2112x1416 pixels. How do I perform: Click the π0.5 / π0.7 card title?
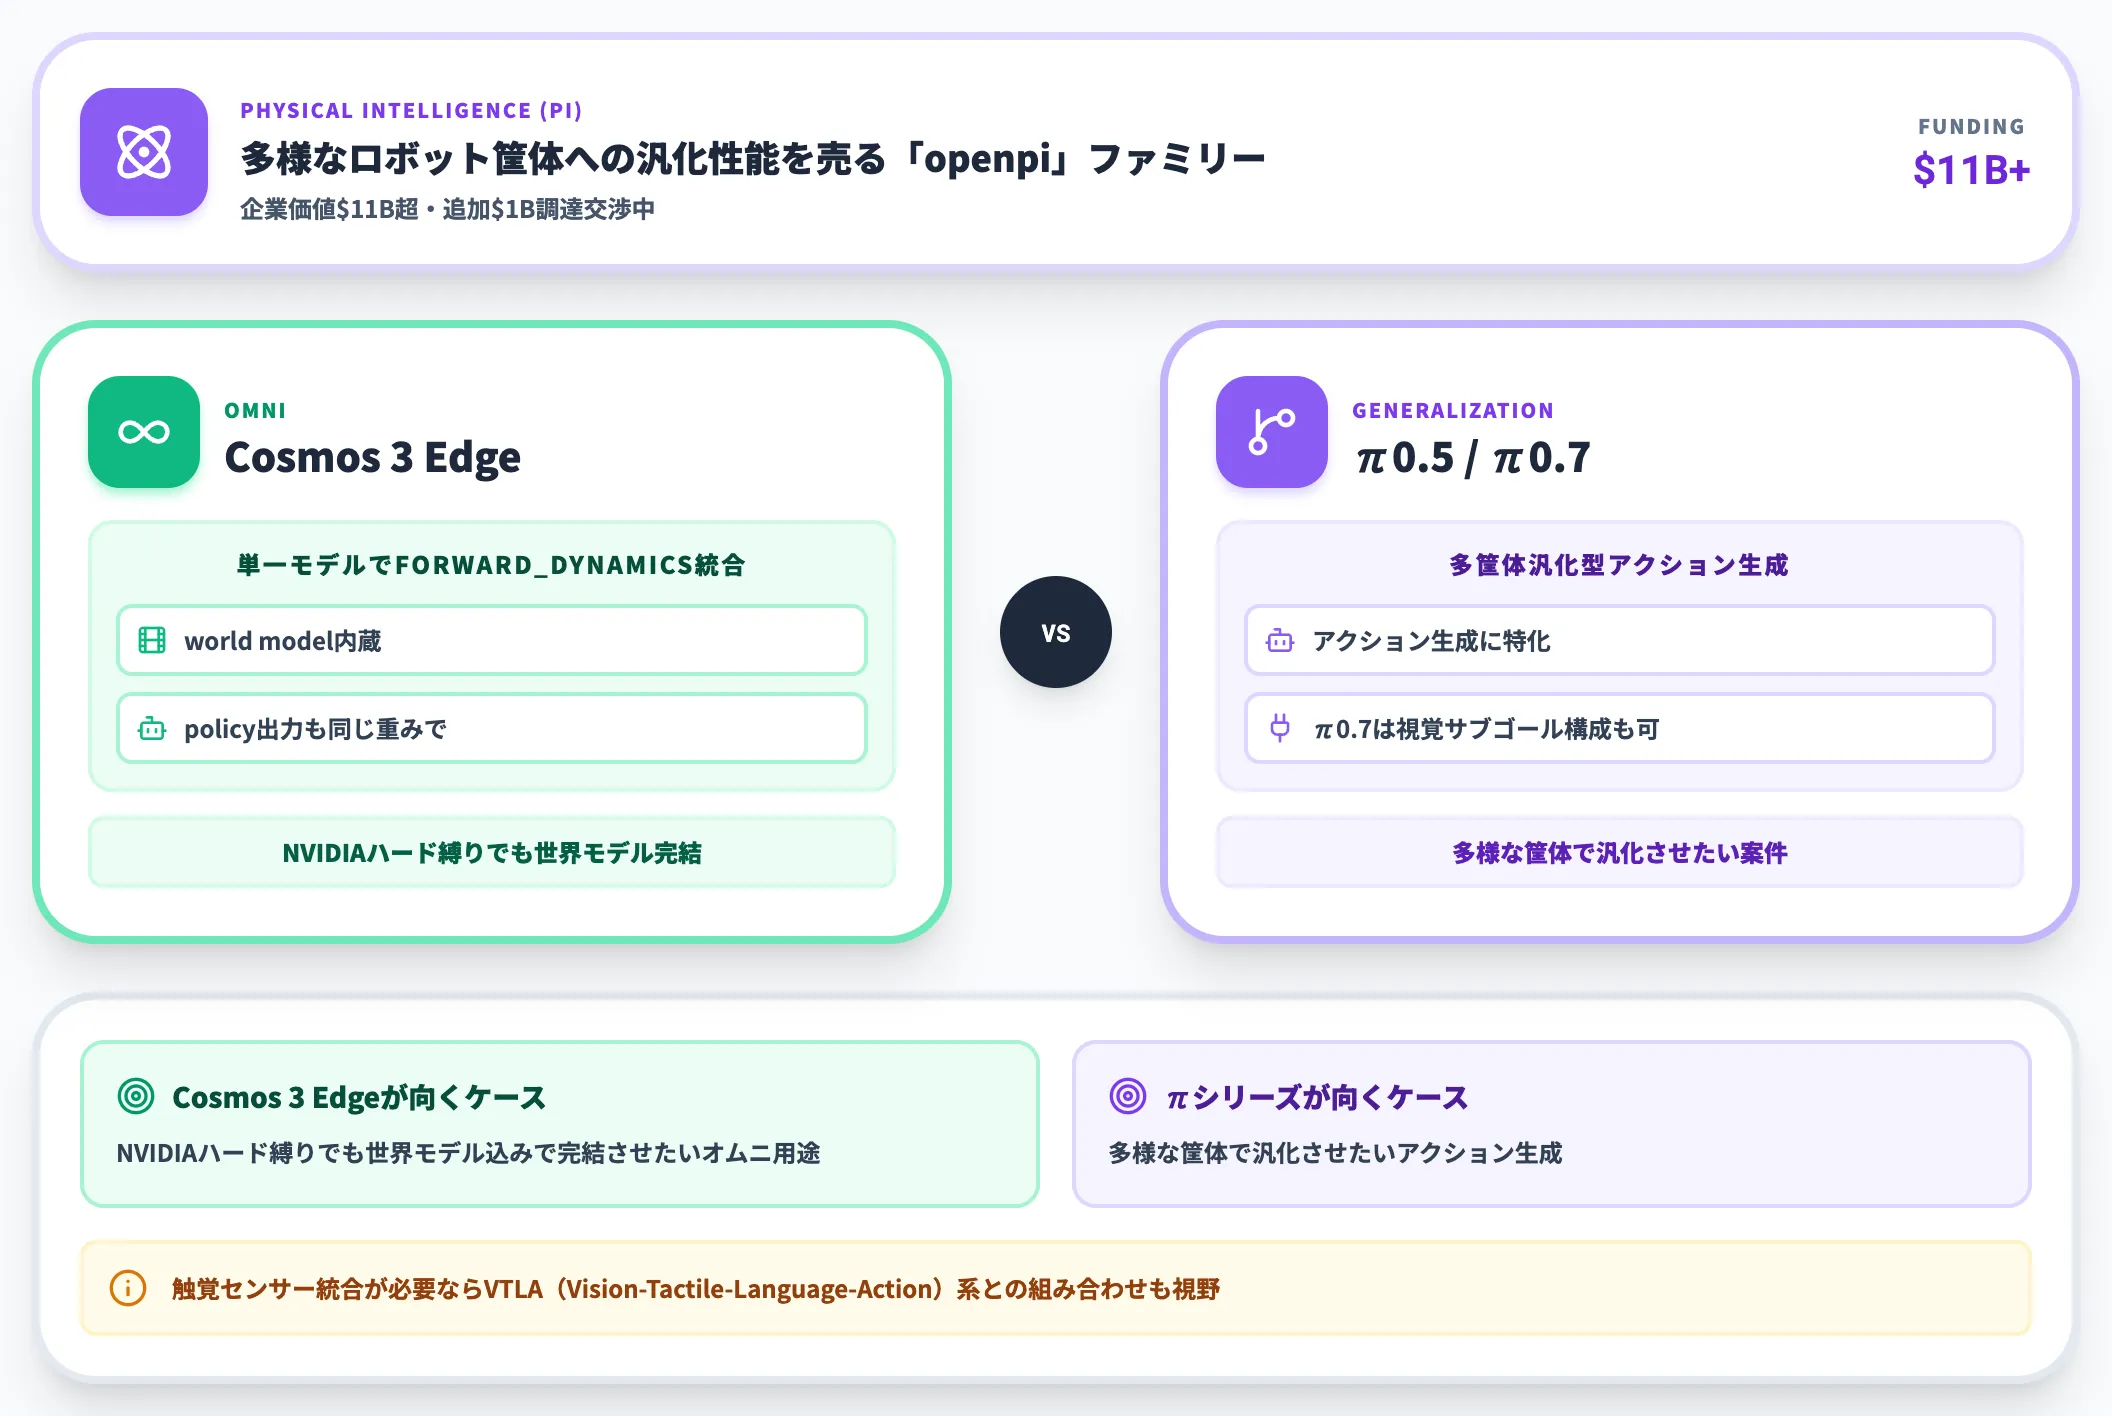1472,458
